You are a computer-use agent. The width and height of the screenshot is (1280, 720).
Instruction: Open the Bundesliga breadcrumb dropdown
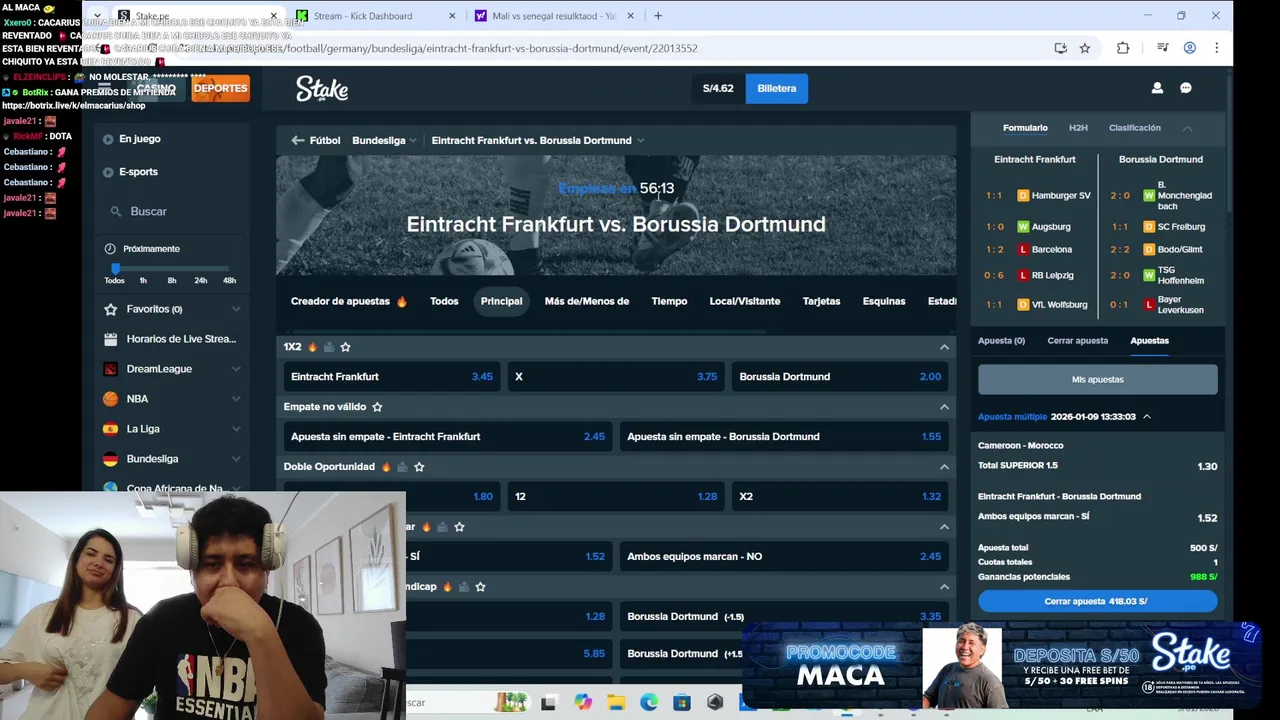384,140
